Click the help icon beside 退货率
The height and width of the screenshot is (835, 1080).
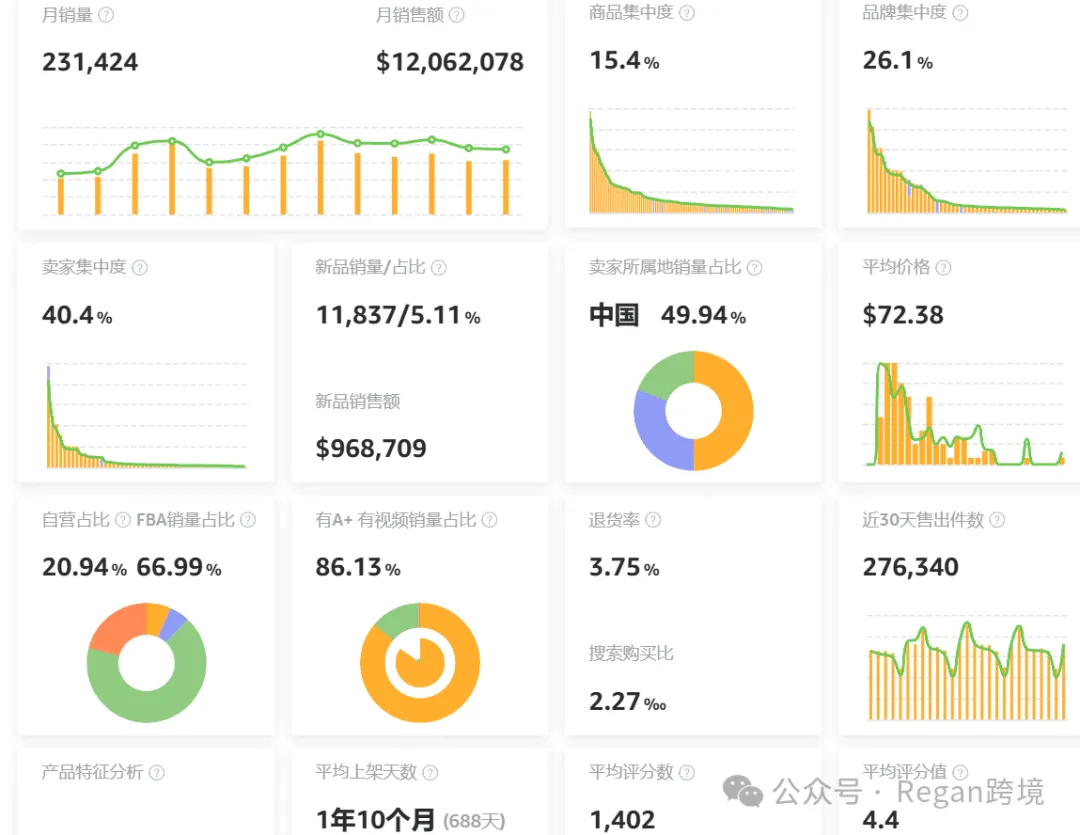click(x=653, y=520)
